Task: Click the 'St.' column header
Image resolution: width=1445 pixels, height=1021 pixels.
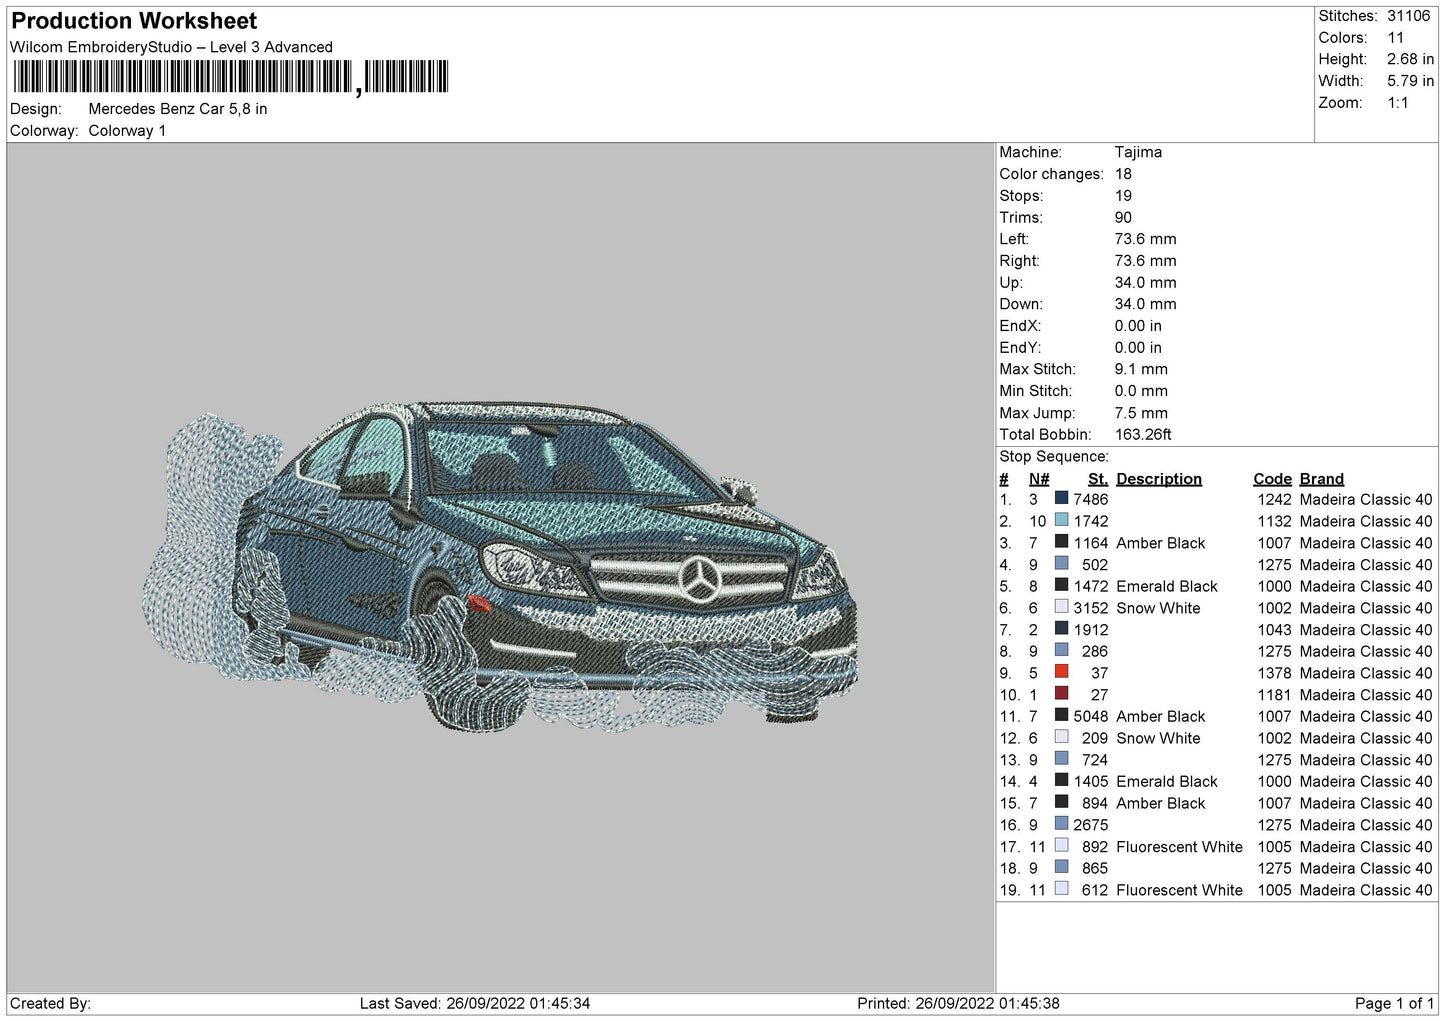Action: (x=1098, y=479)
